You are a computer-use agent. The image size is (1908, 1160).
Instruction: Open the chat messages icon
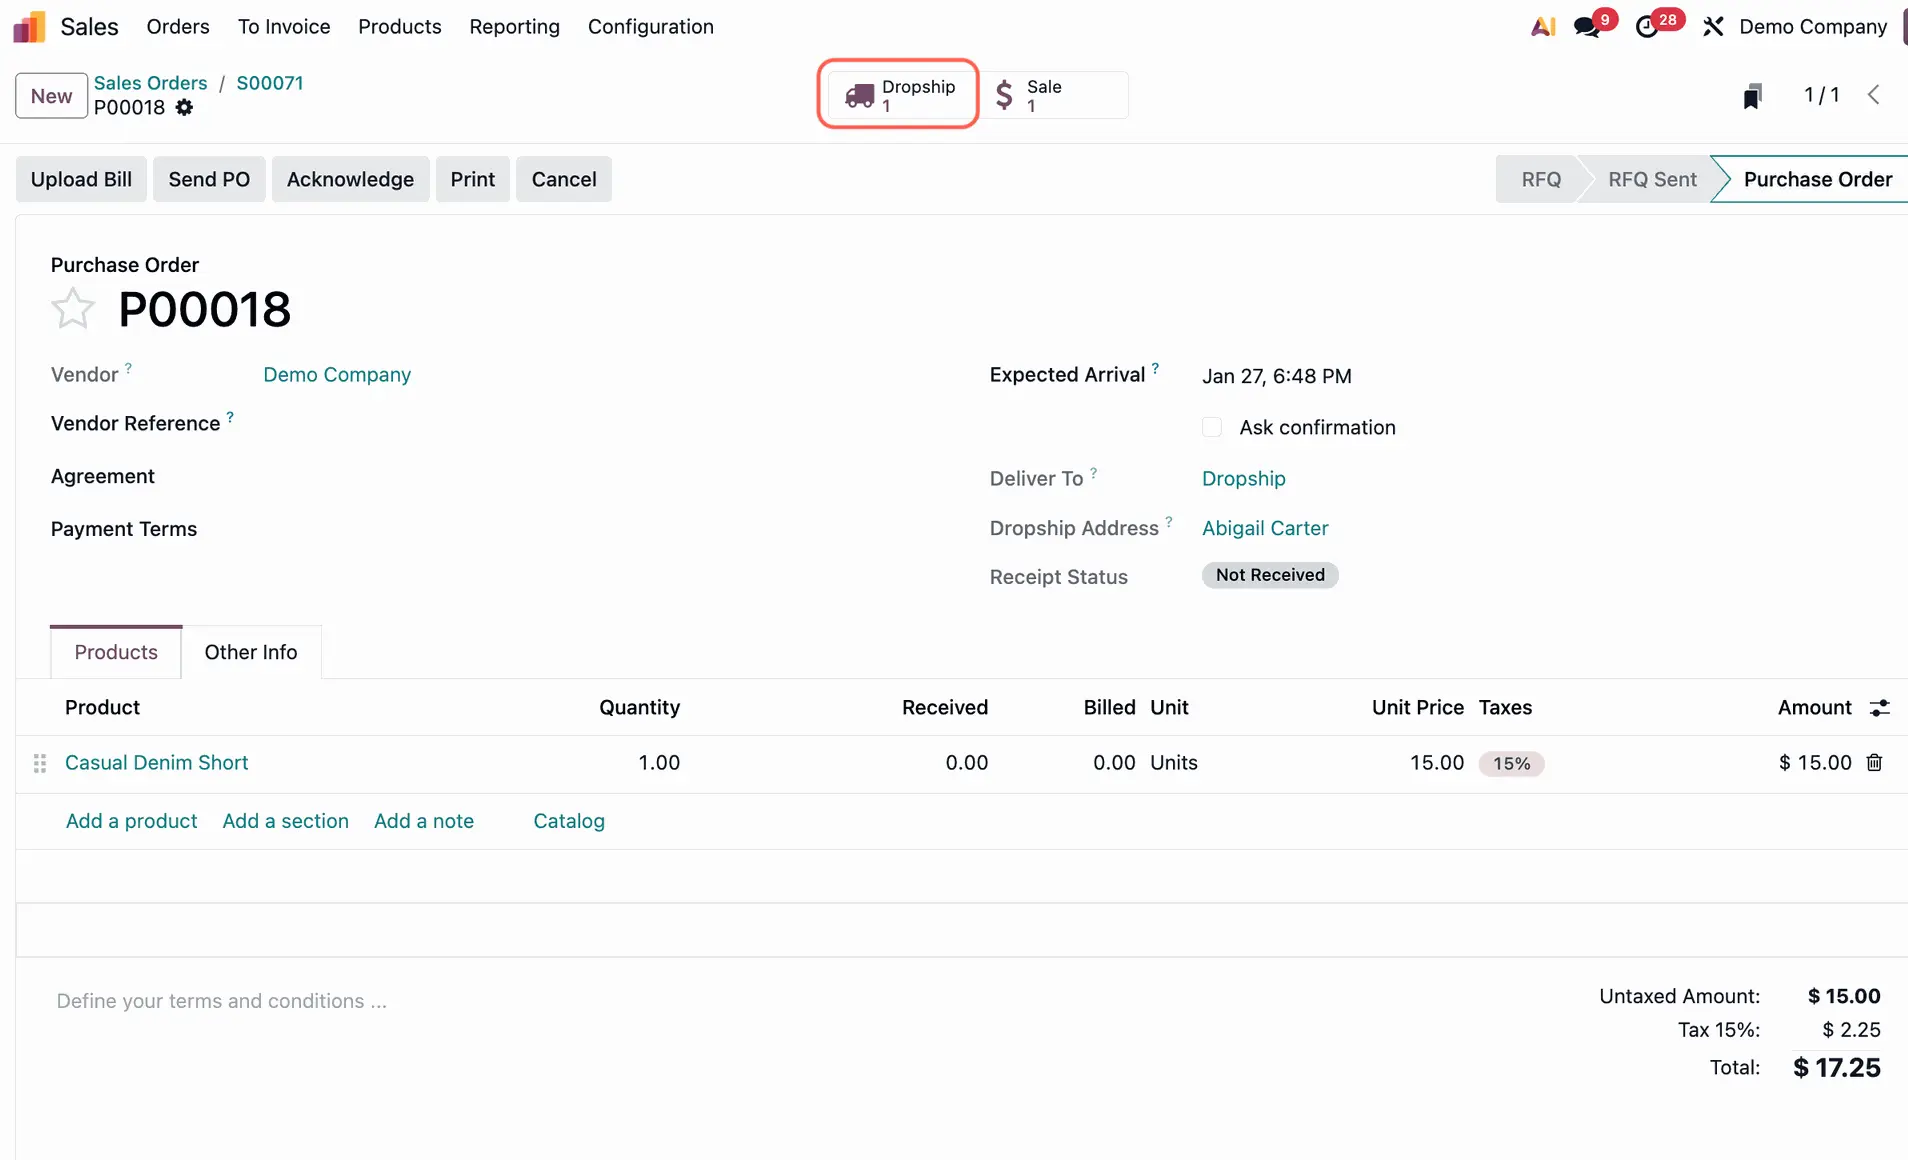tap(1586, 27)
